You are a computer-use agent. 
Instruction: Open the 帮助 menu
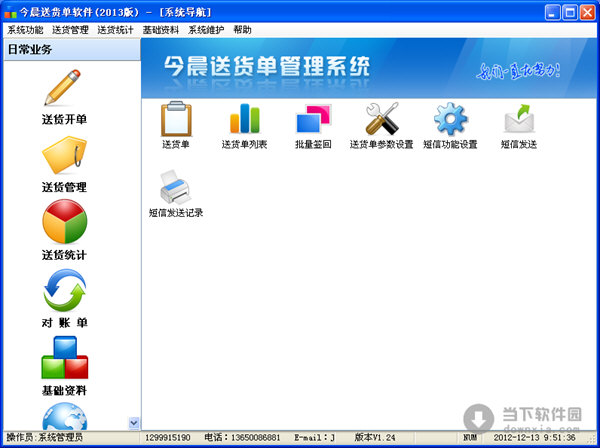point(242,30)
